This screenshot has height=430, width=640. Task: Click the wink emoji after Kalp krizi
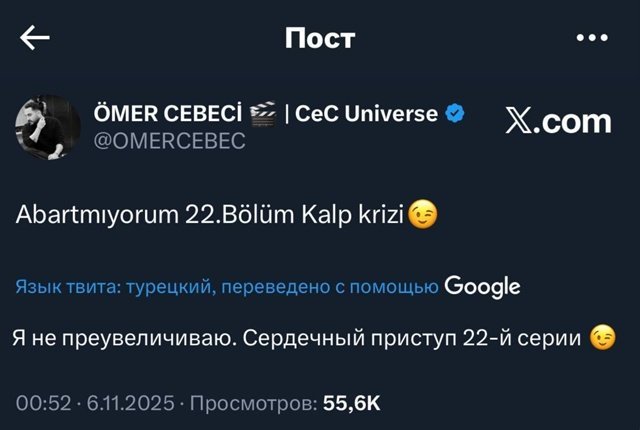tap(423, 216)
